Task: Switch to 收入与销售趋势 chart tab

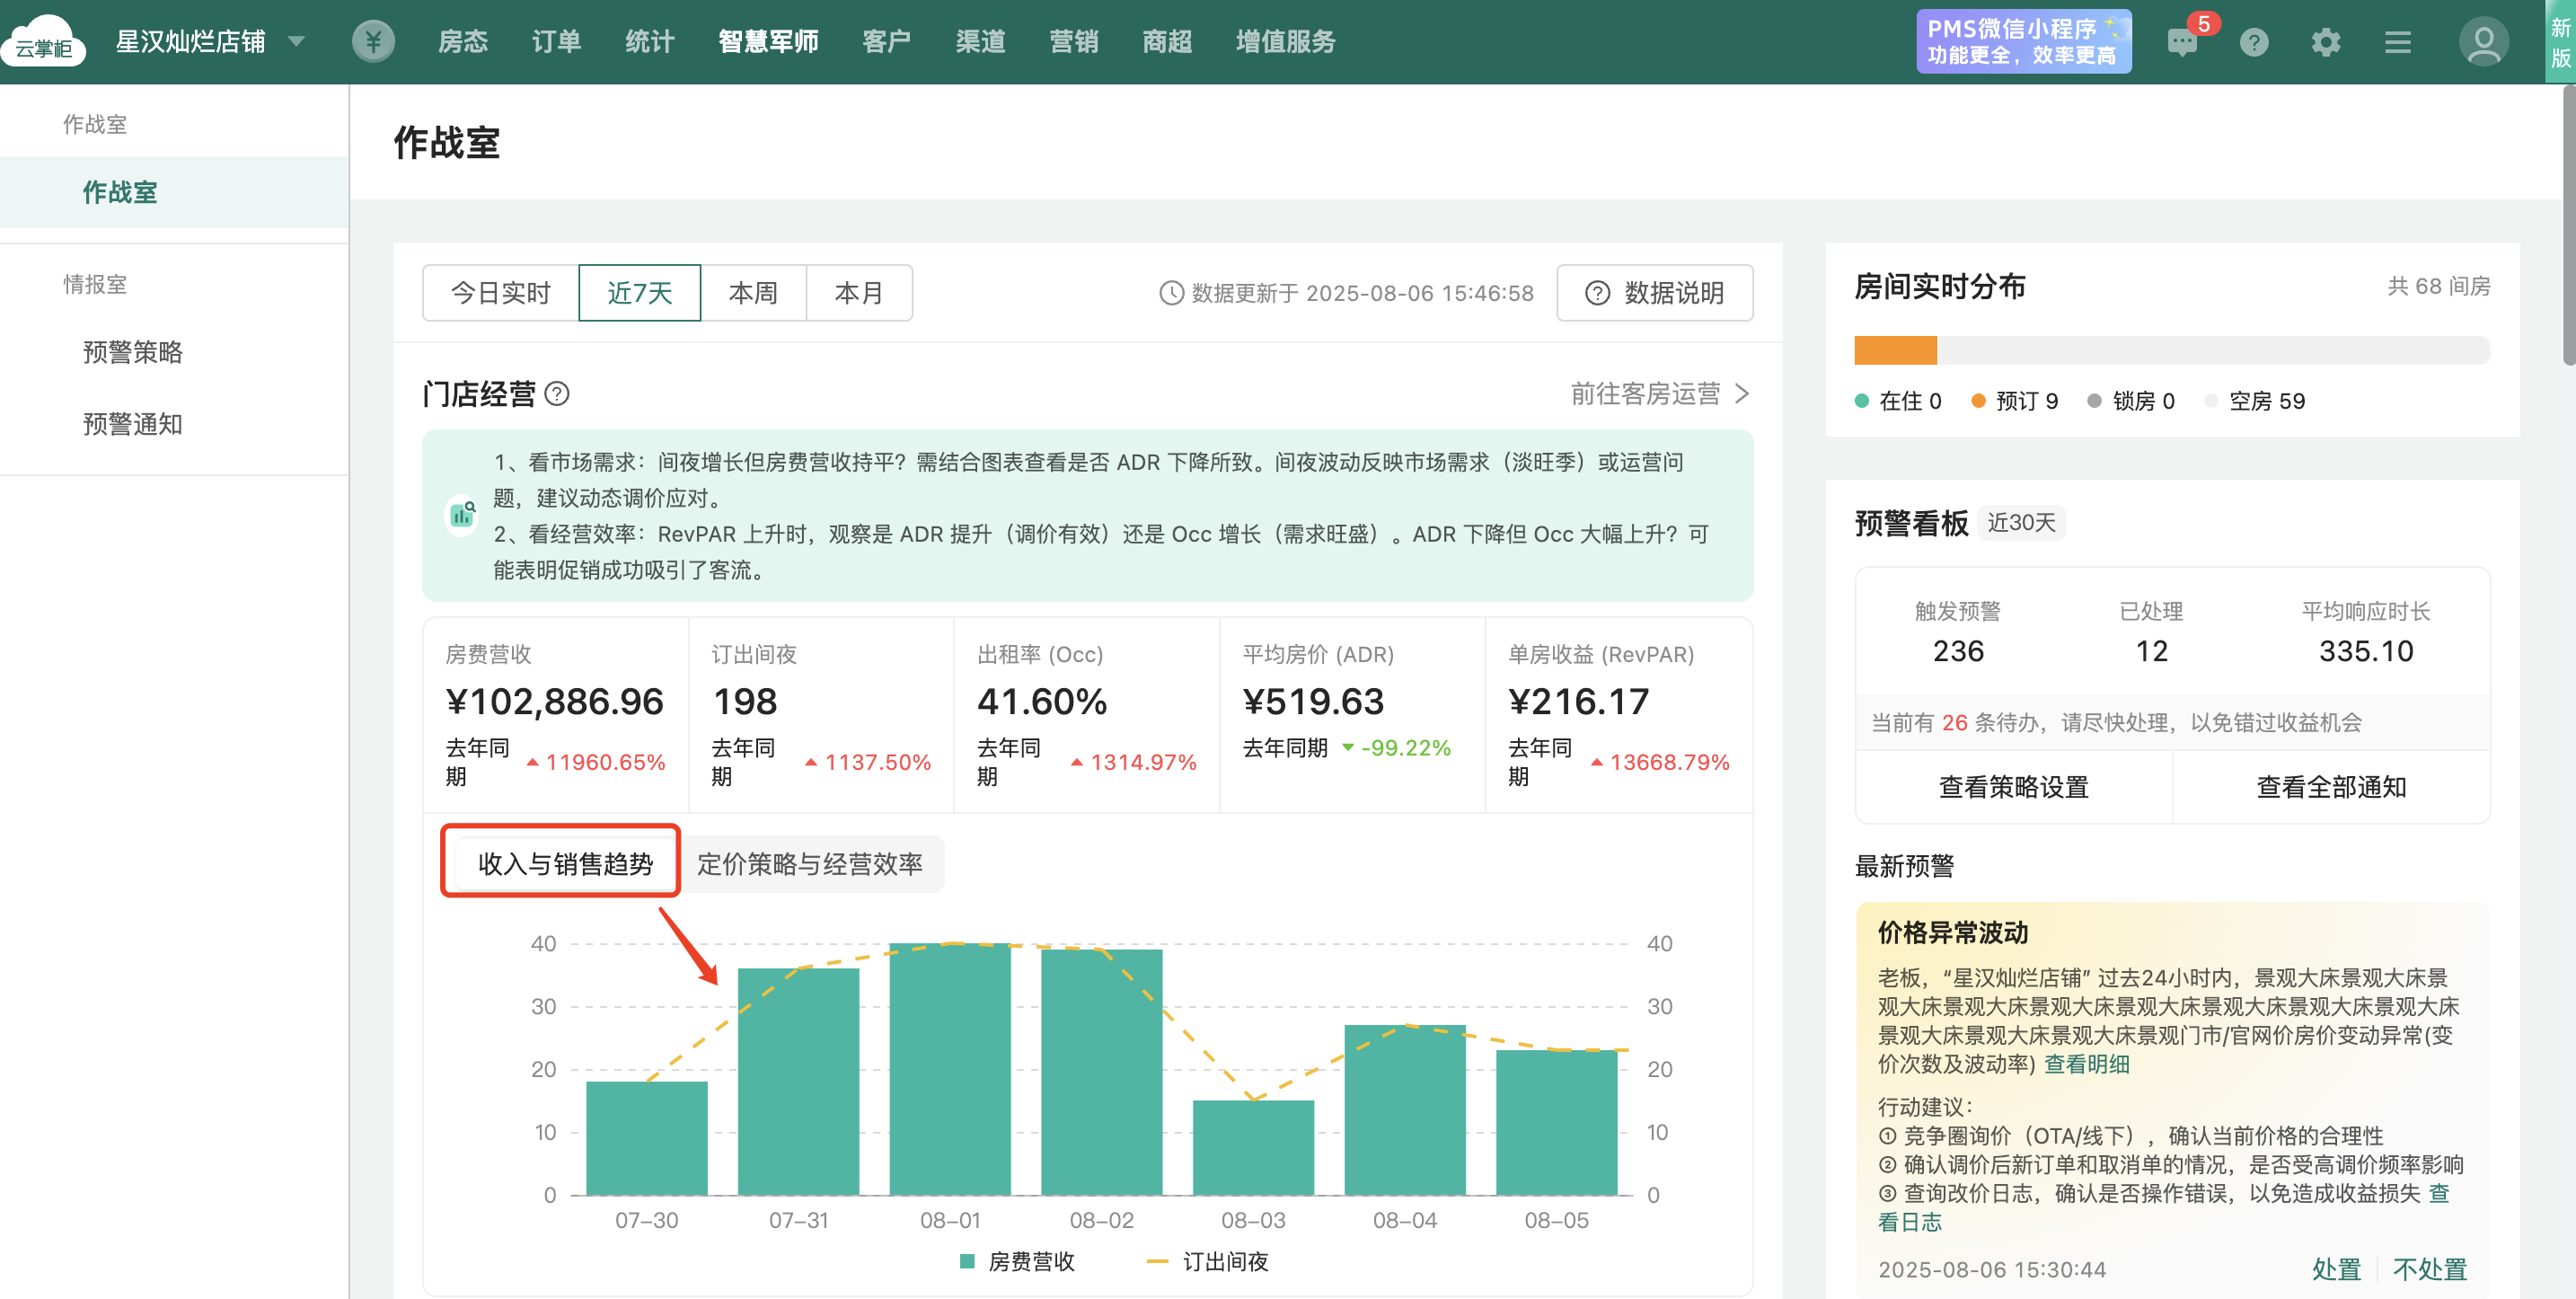Action: coord(565,864)
